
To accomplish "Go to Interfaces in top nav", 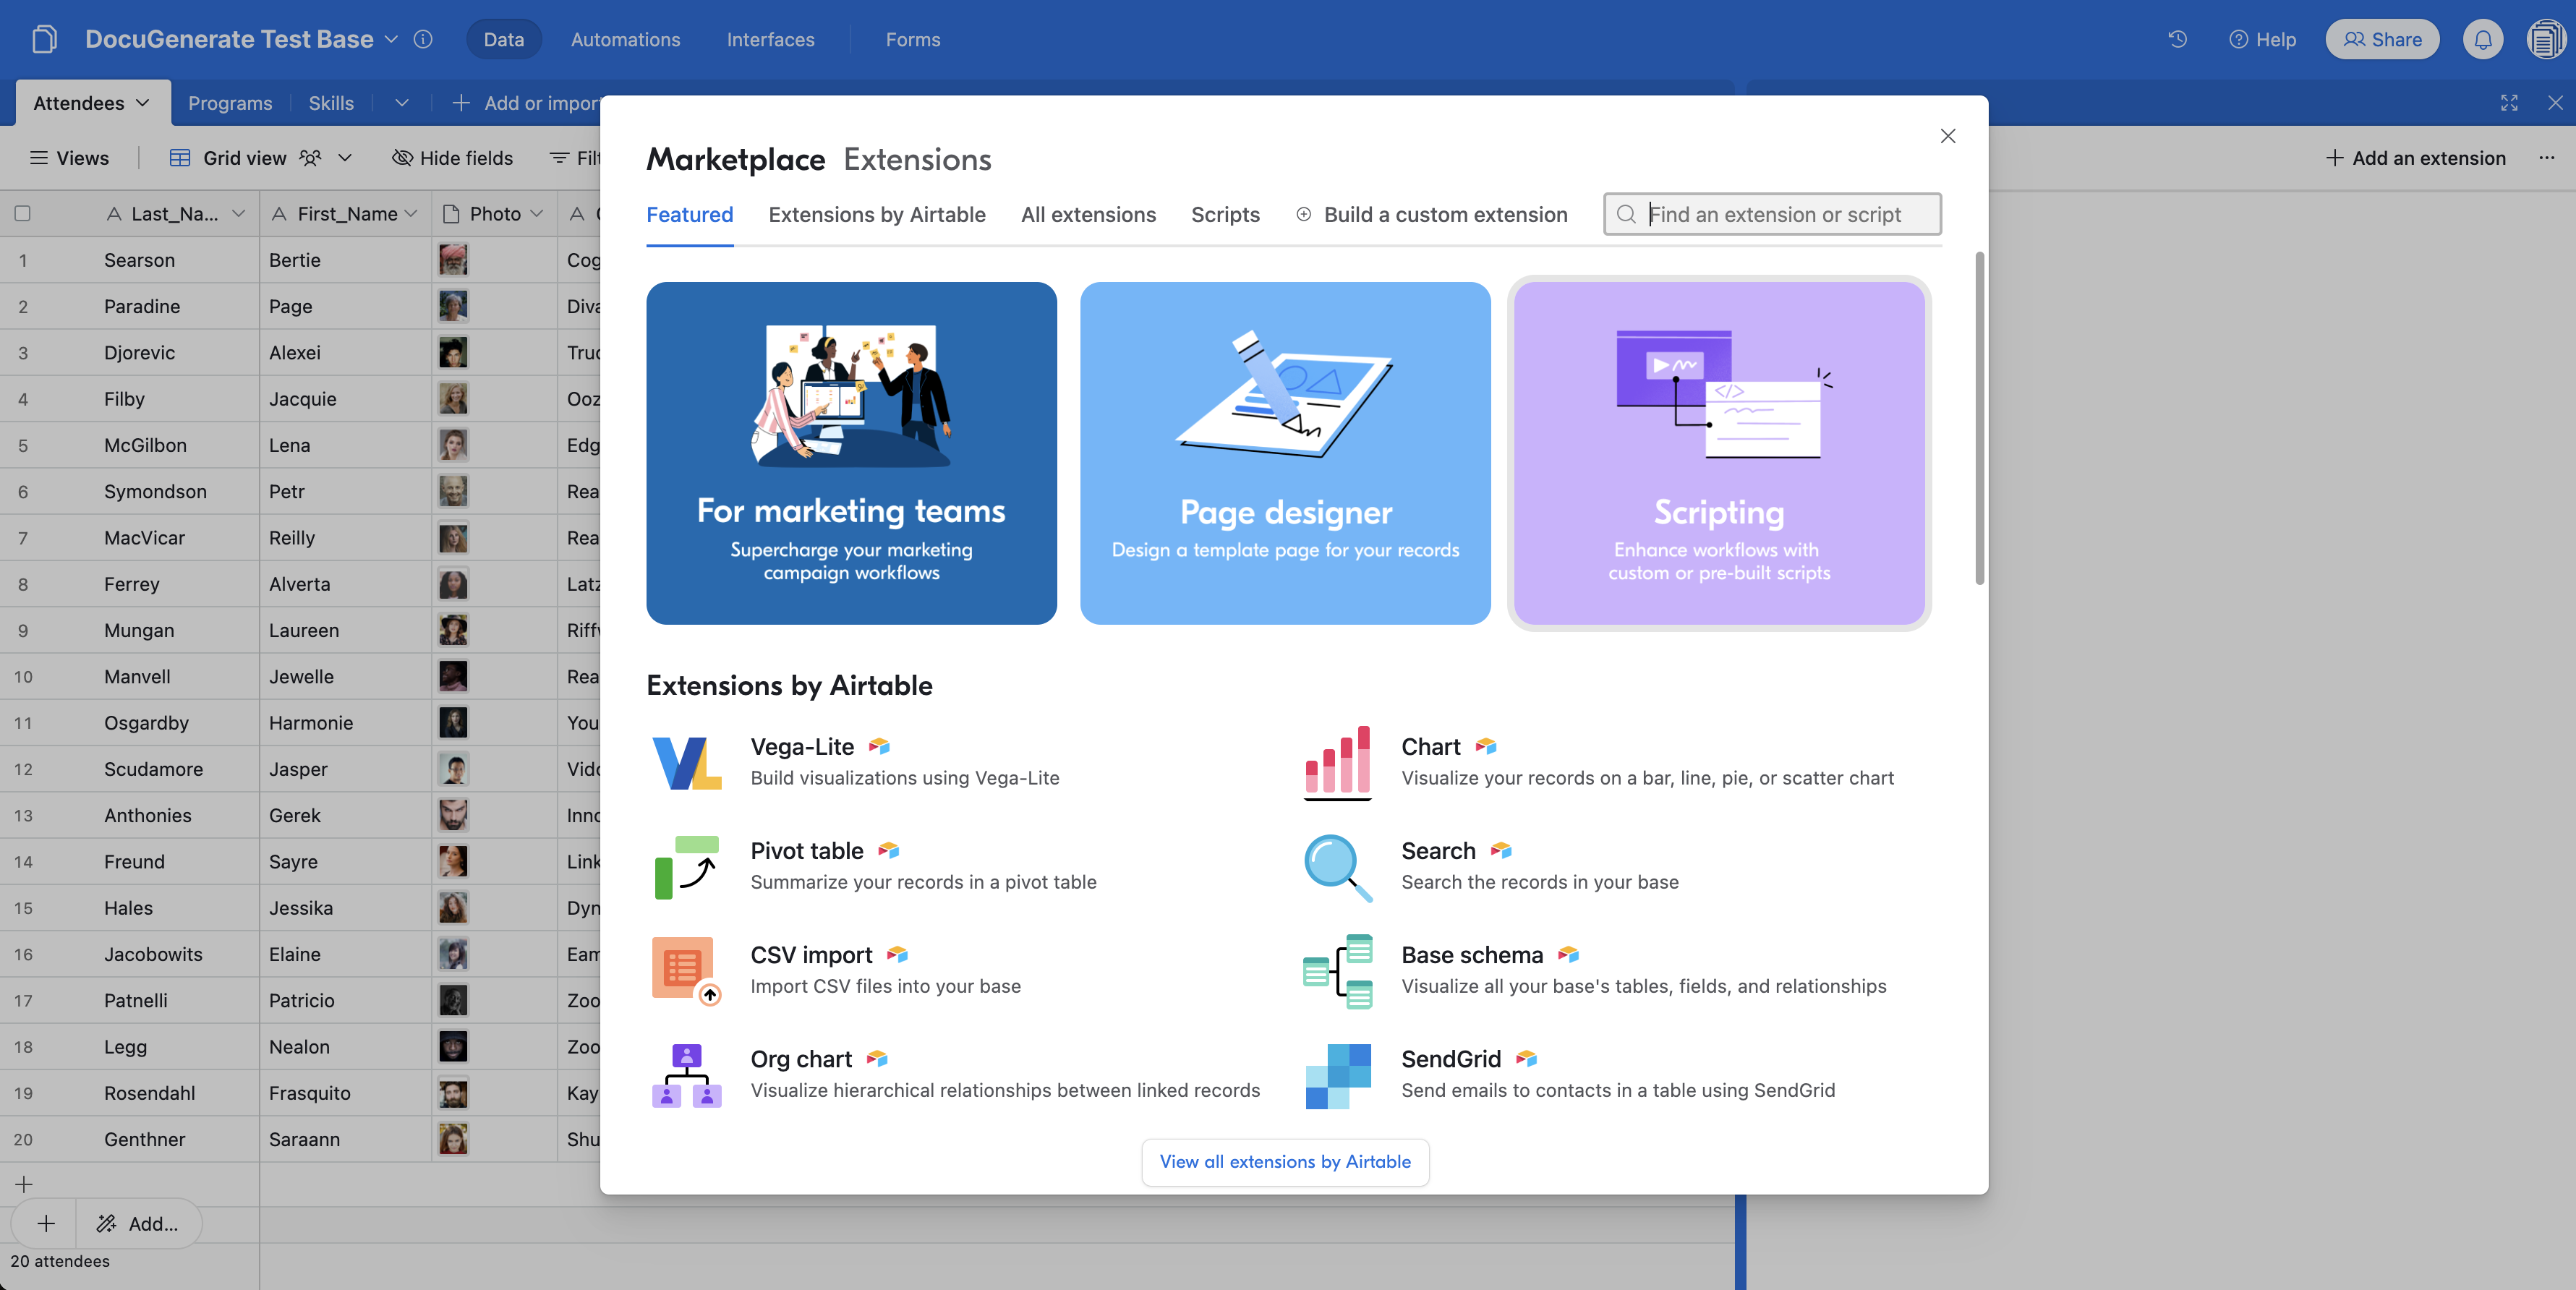I will point(770,39).
